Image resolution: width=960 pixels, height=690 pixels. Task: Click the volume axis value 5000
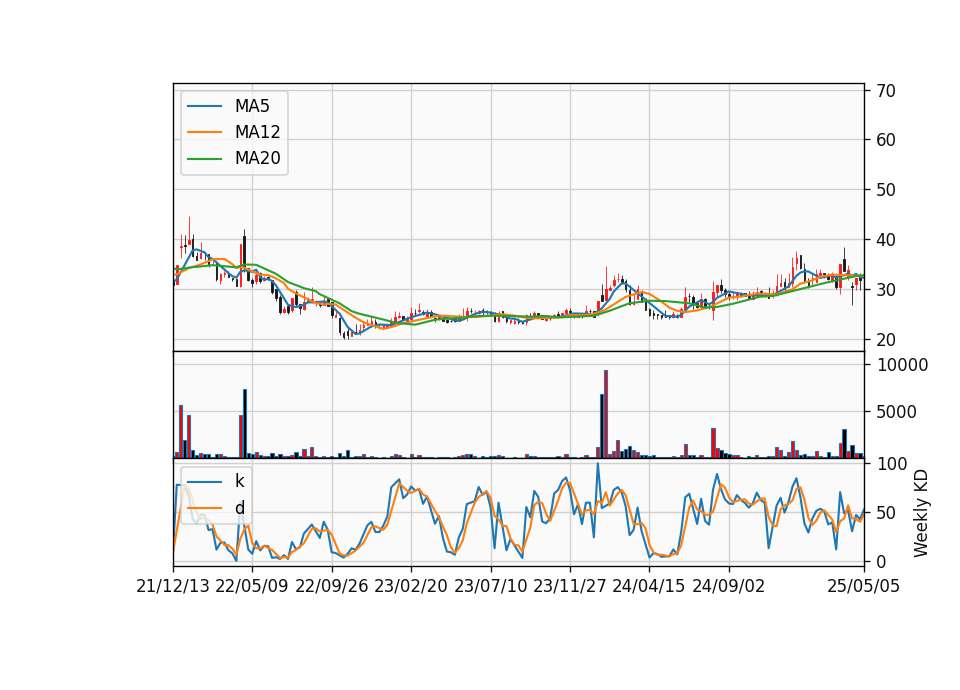(896, 412)
